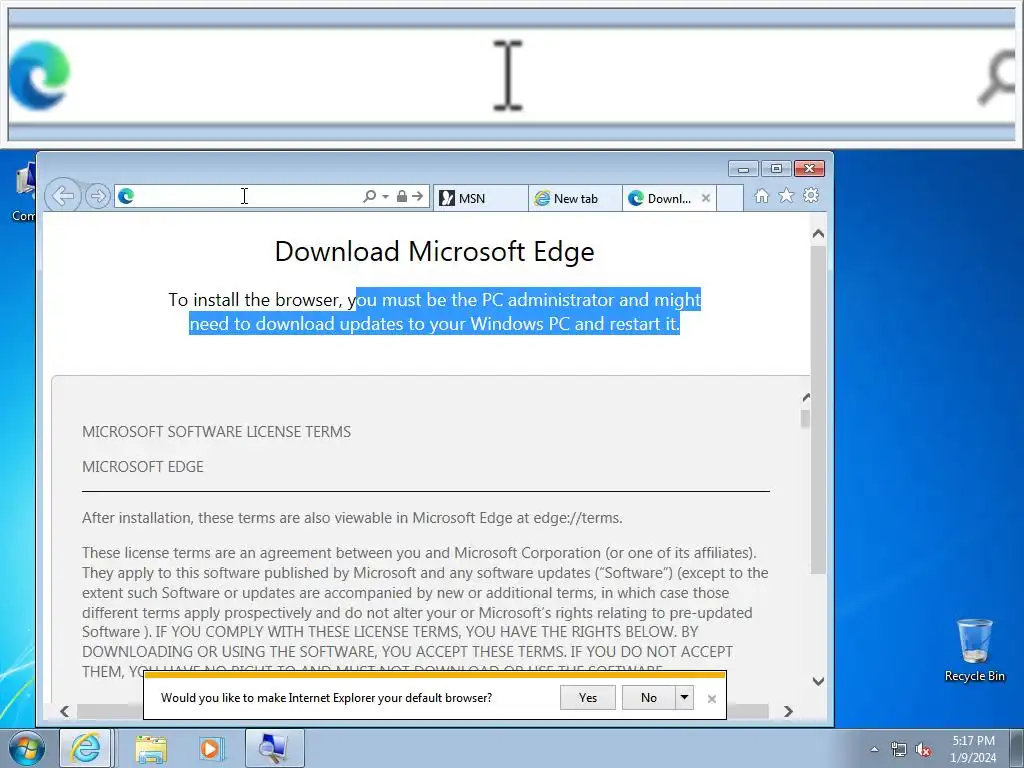
Task: Click the taskbar clock 5:17 PM
Action: [973, 749]
